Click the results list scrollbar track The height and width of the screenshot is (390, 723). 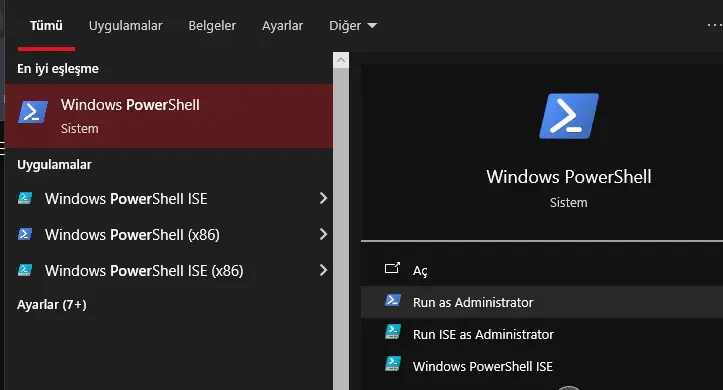[x=341, y=229]
